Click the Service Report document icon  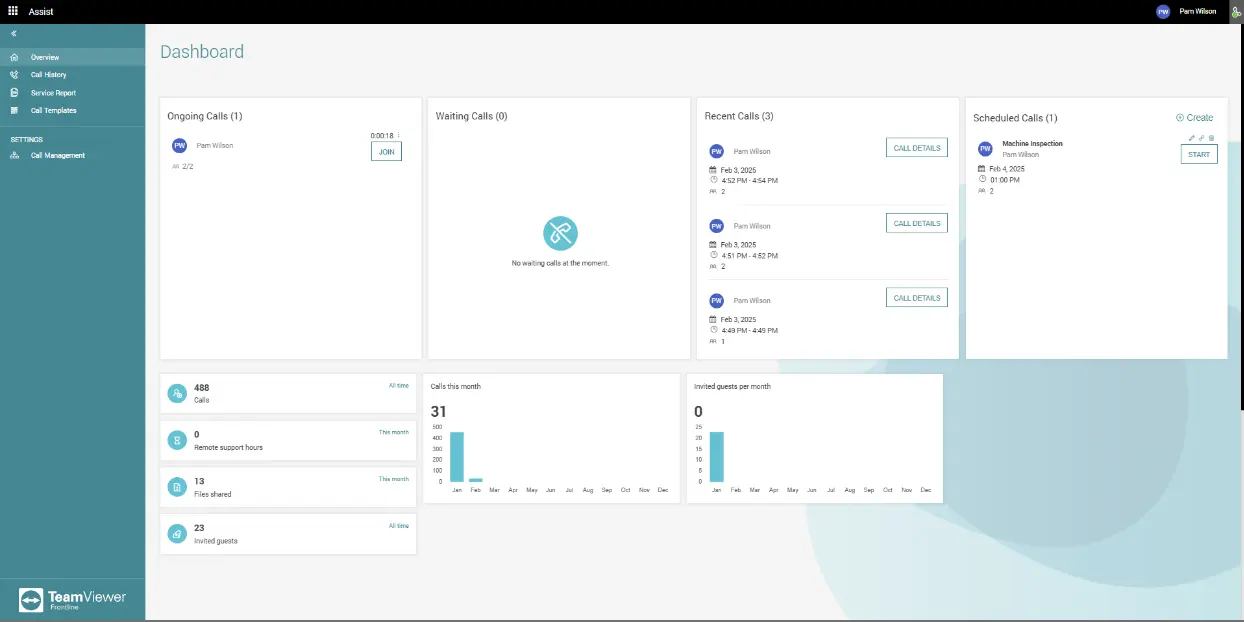(x=14, y=93)
